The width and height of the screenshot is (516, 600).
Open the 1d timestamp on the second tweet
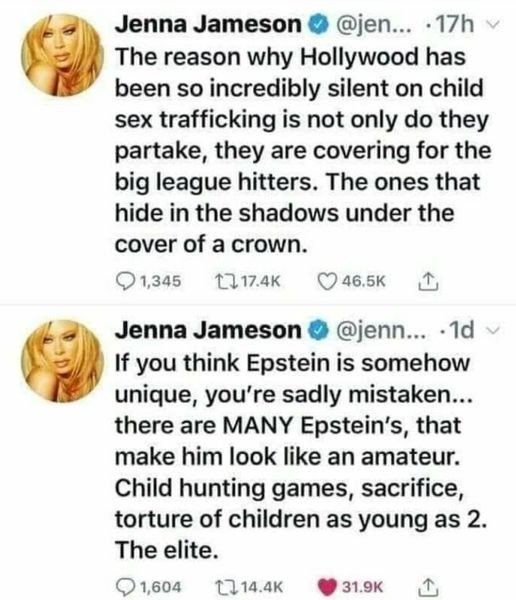point(462,330)
